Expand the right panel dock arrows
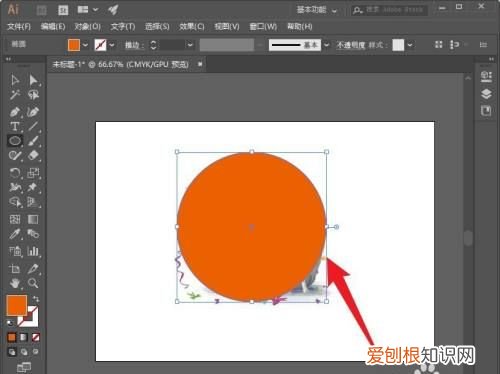 click(491, 59)
